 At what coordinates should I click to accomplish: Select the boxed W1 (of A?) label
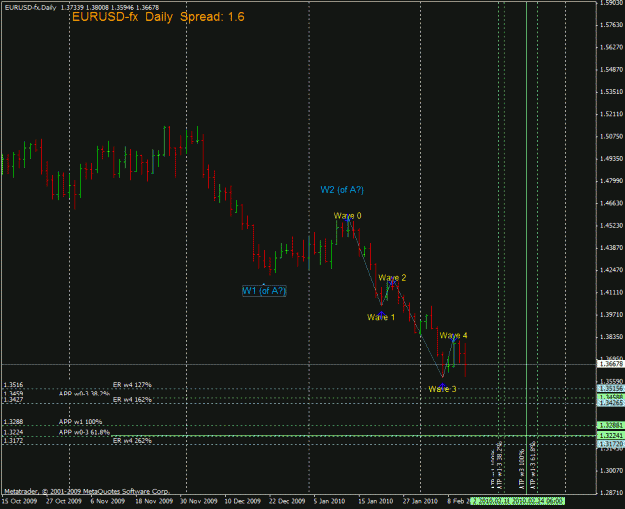(x=264, y=291)
